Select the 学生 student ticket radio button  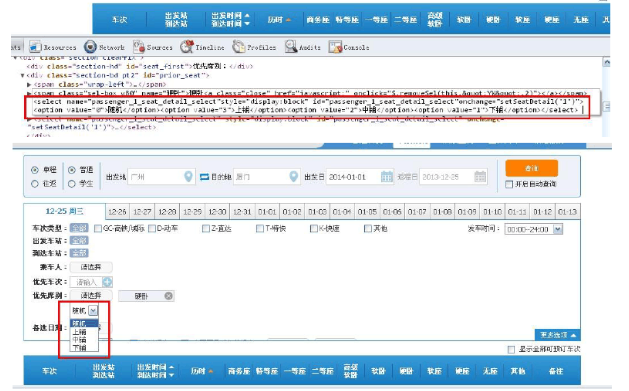(x=72, y=184)
